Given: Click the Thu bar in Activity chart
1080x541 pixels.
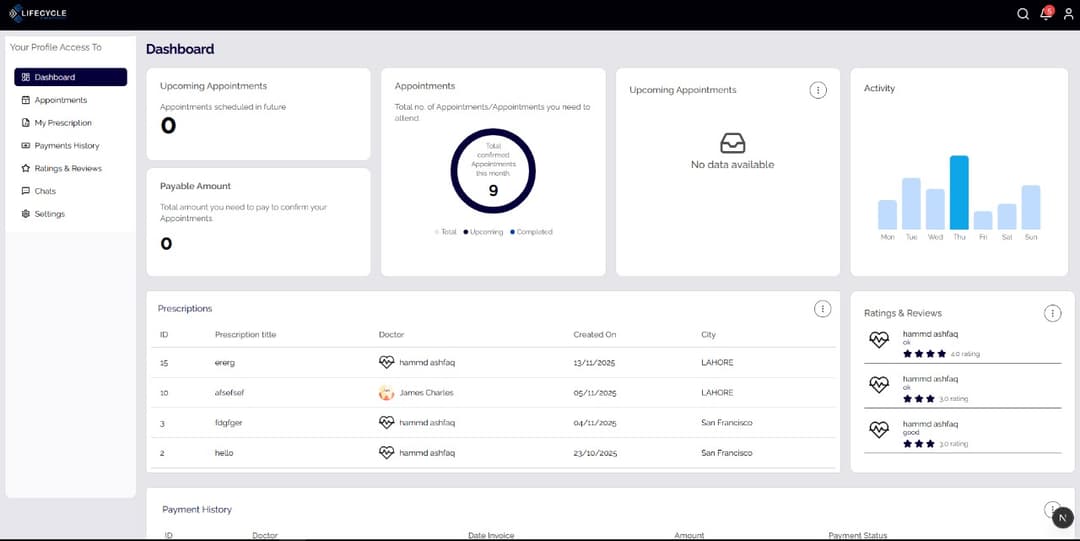Looking at the screenshot, I should [959, 192].
